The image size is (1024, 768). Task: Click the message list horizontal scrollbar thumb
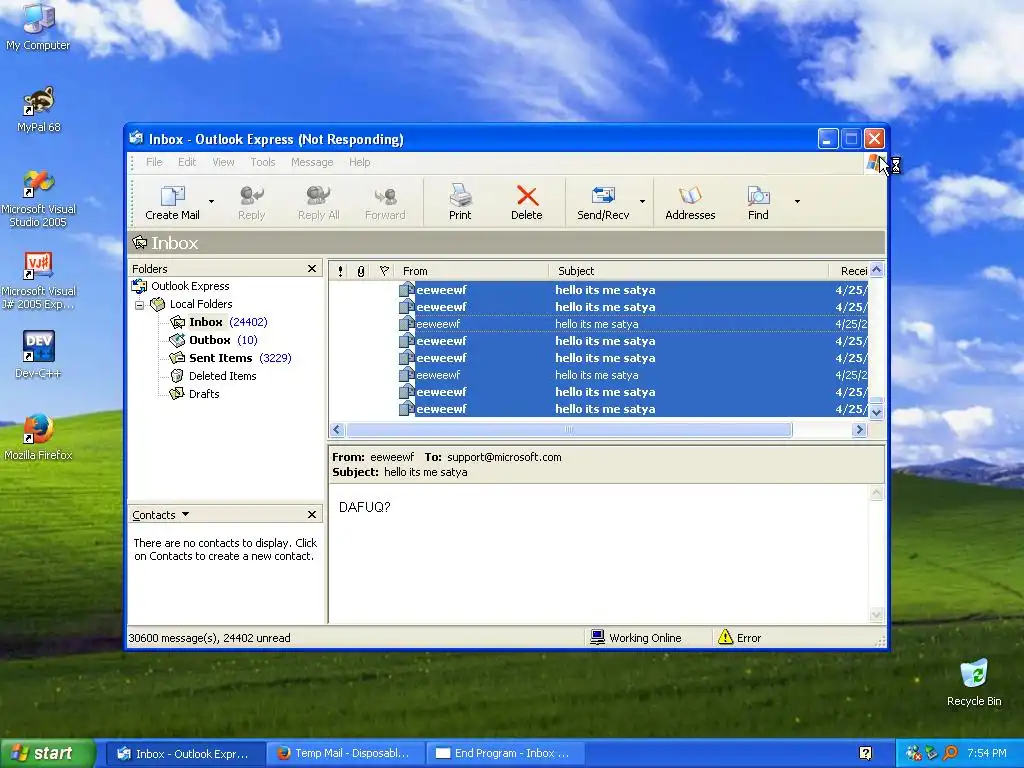tap(569, 430)
